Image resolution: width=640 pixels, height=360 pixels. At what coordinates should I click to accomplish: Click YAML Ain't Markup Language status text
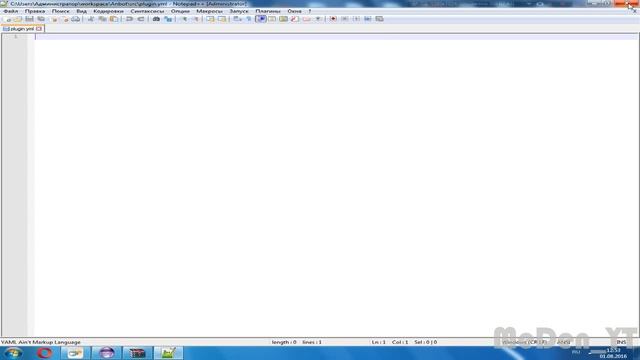(40, 342)
